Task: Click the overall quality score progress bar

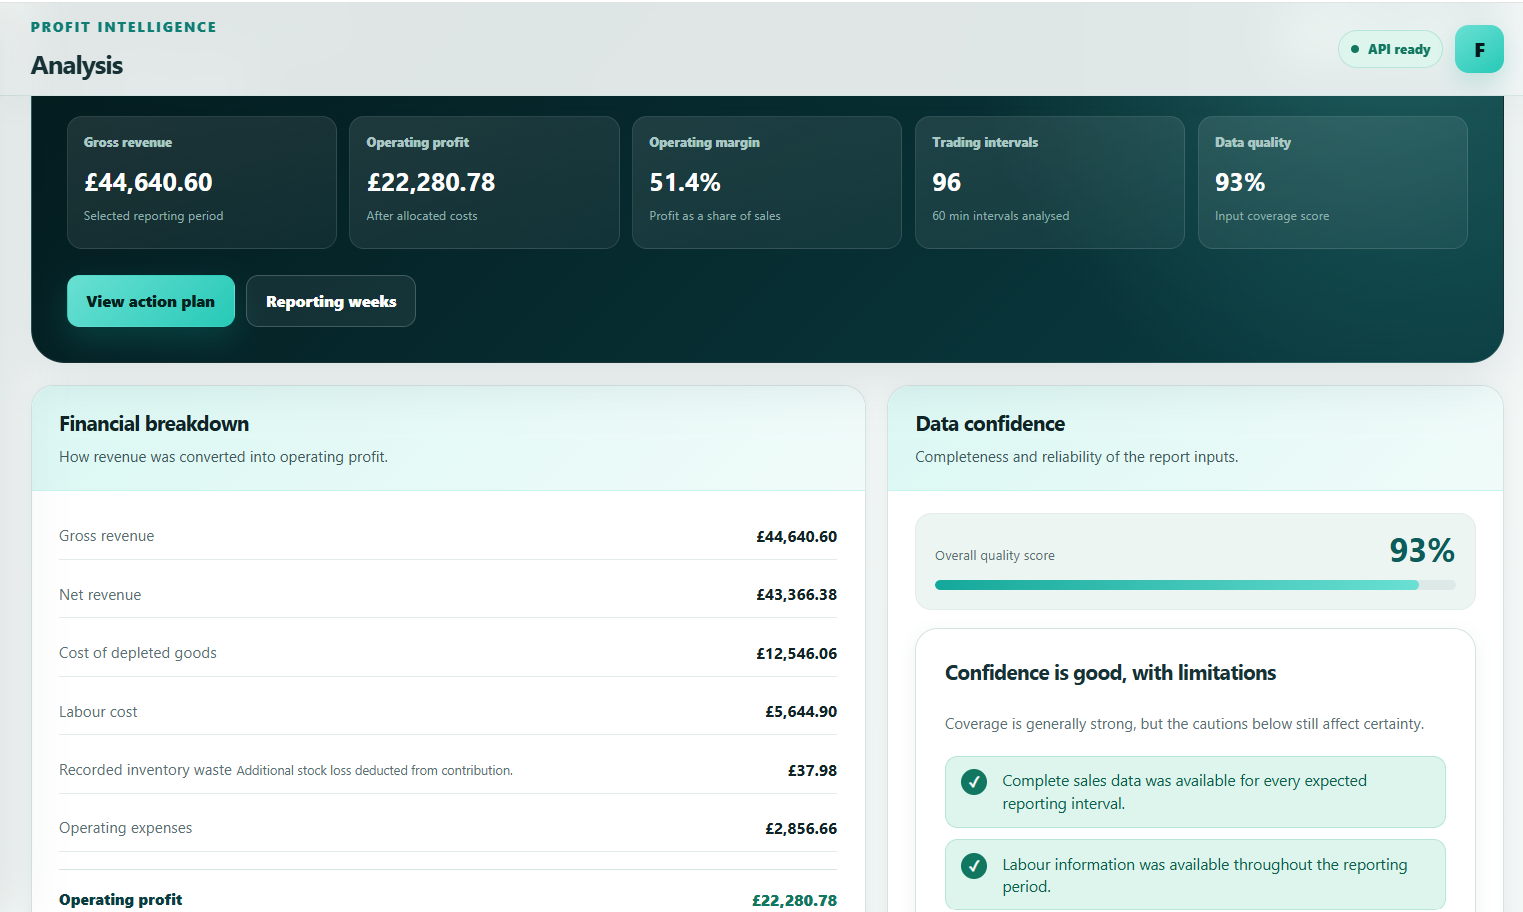Action: [x=1195, y=585]
